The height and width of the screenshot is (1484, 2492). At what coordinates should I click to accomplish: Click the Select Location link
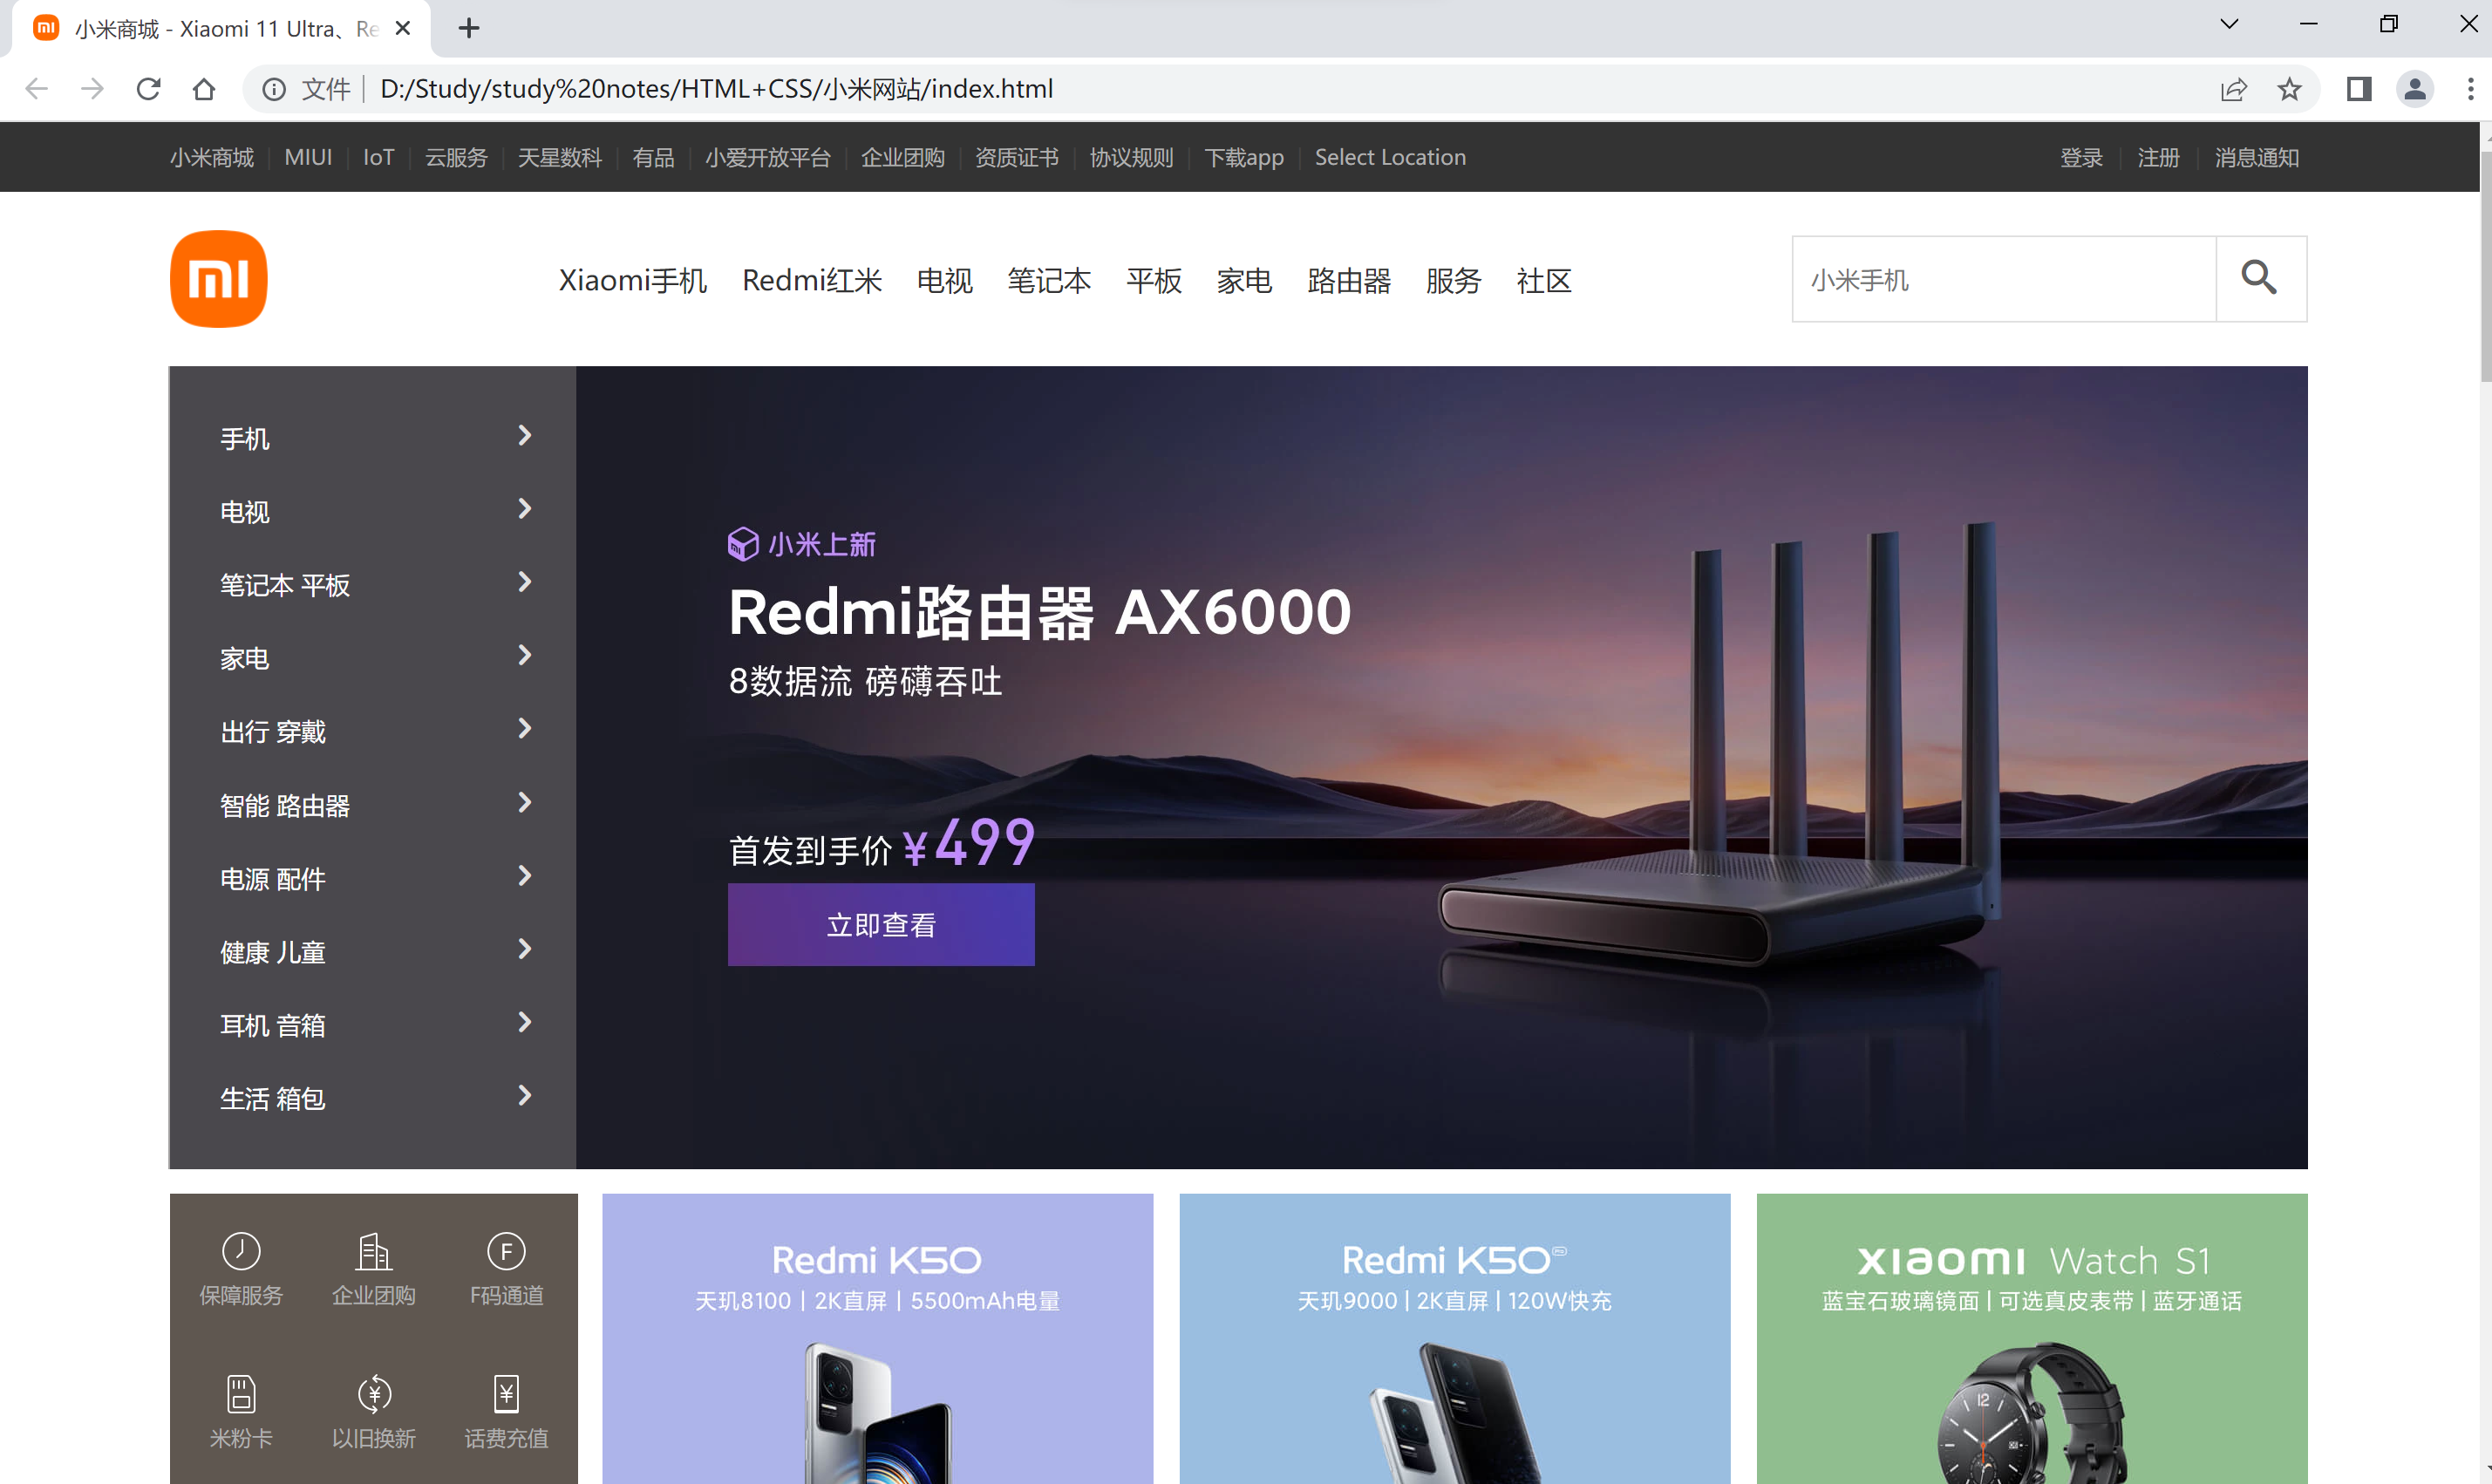1390,157
